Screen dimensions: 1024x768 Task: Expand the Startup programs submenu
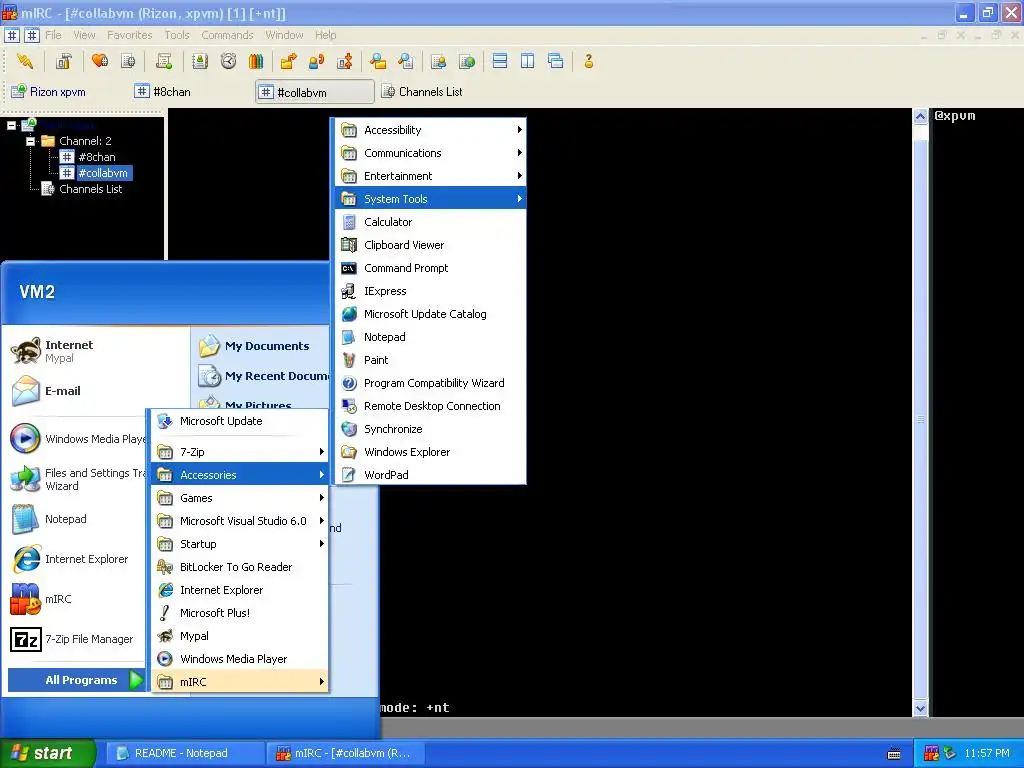pyautogui.click(x=240, y=544)
